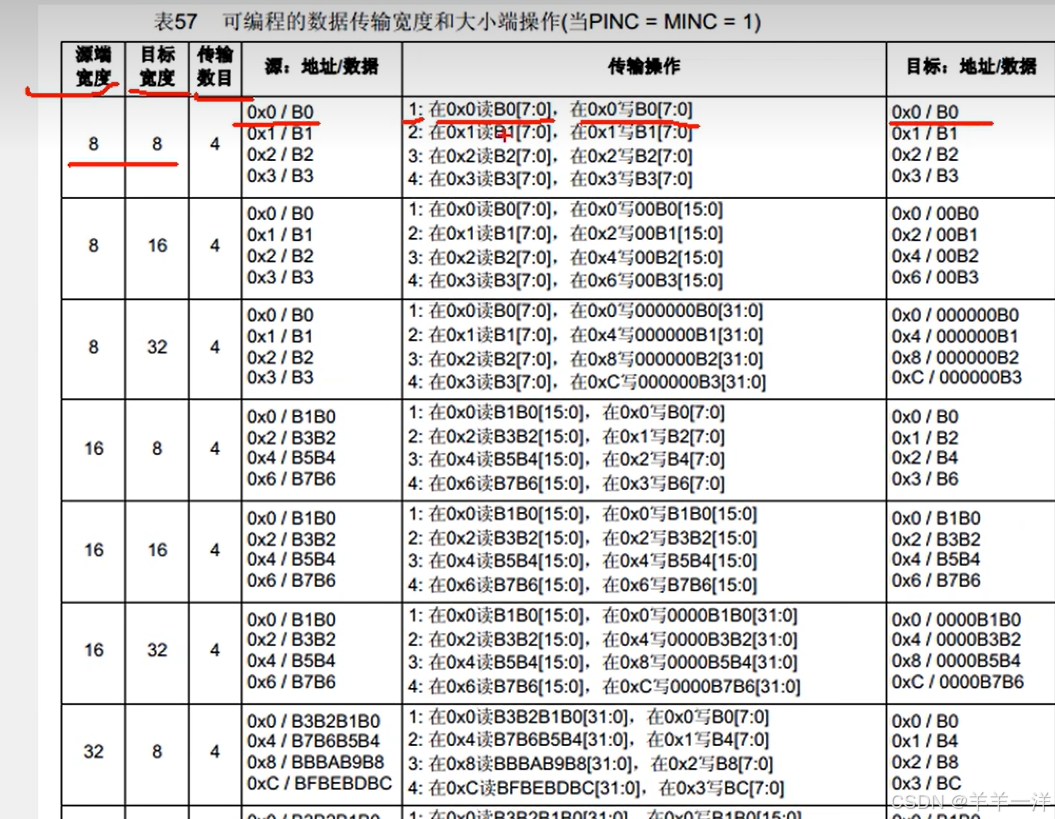1055x819 pixels.
Task: Click the target cell '0x3 / B6'
Action: pyautogui.click(x=925, y=478)
